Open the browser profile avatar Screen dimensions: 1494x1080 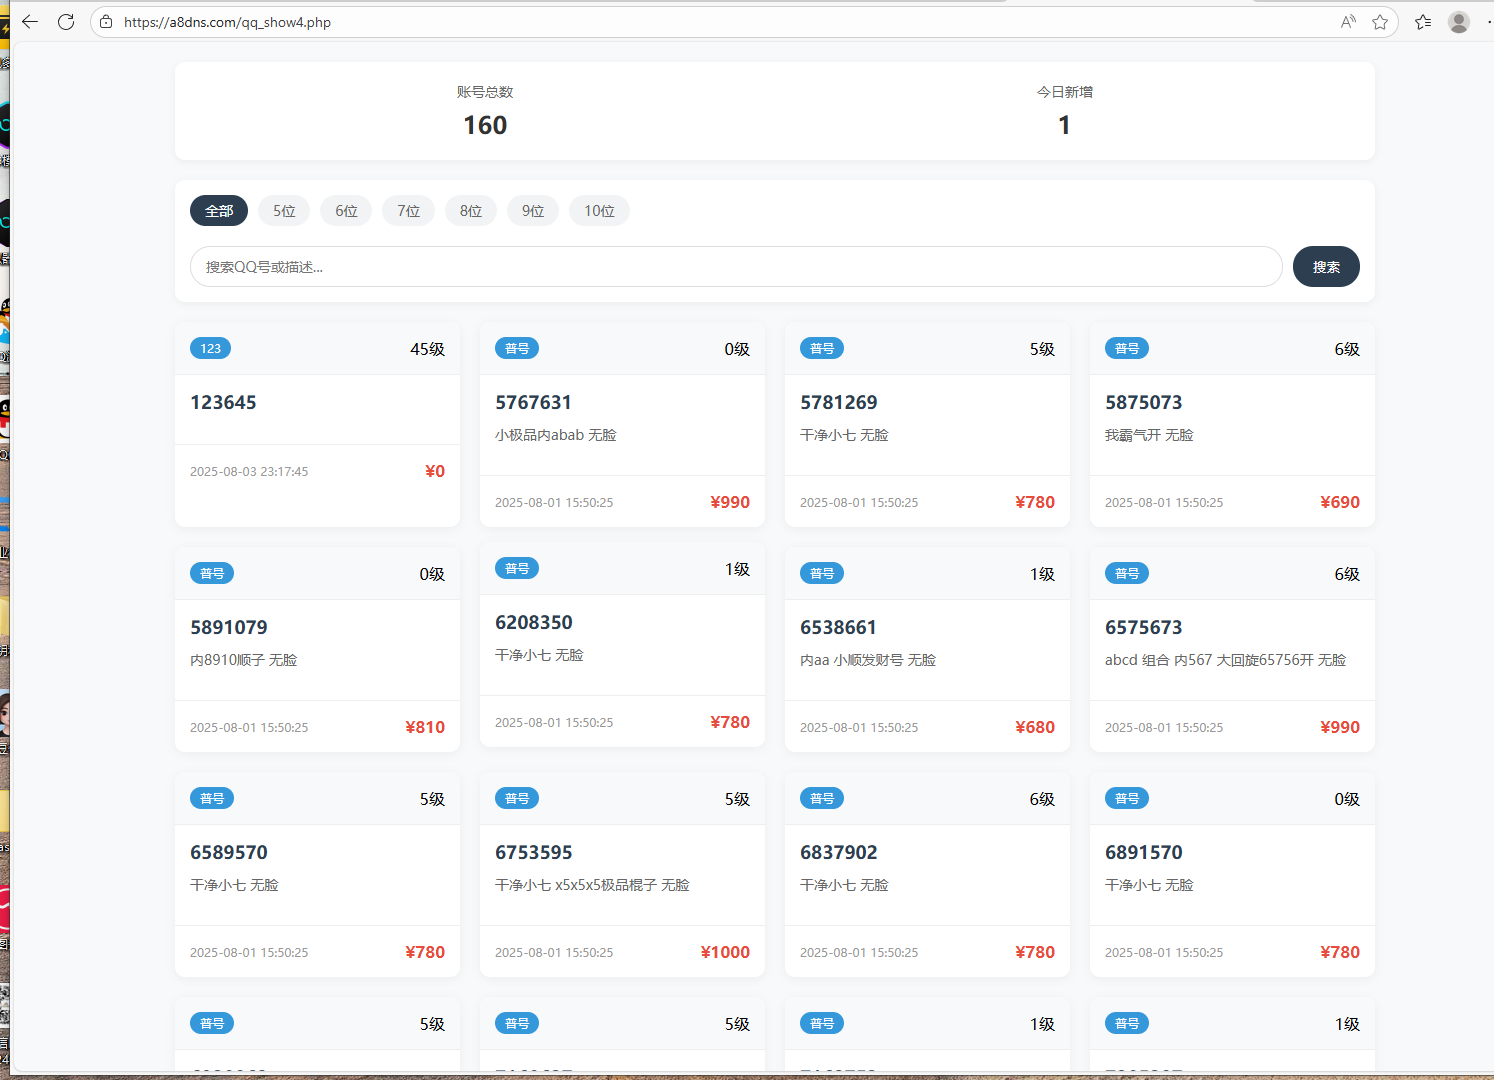click(1459, 22)
